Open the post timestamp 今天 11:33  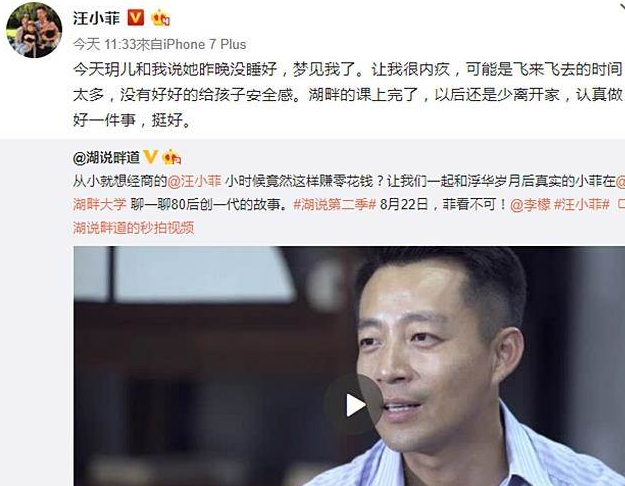click(105, 44)
